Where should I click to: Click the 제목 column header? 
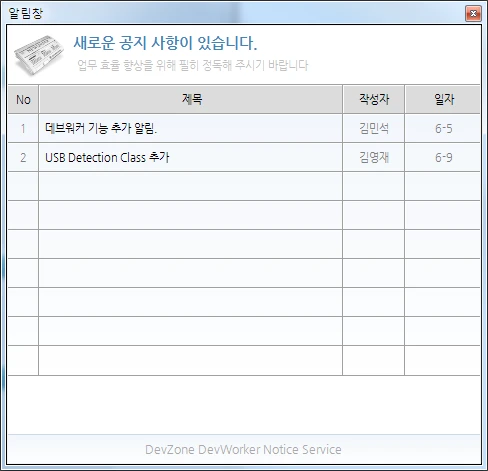pyautogui.click(x=191, y=99)
